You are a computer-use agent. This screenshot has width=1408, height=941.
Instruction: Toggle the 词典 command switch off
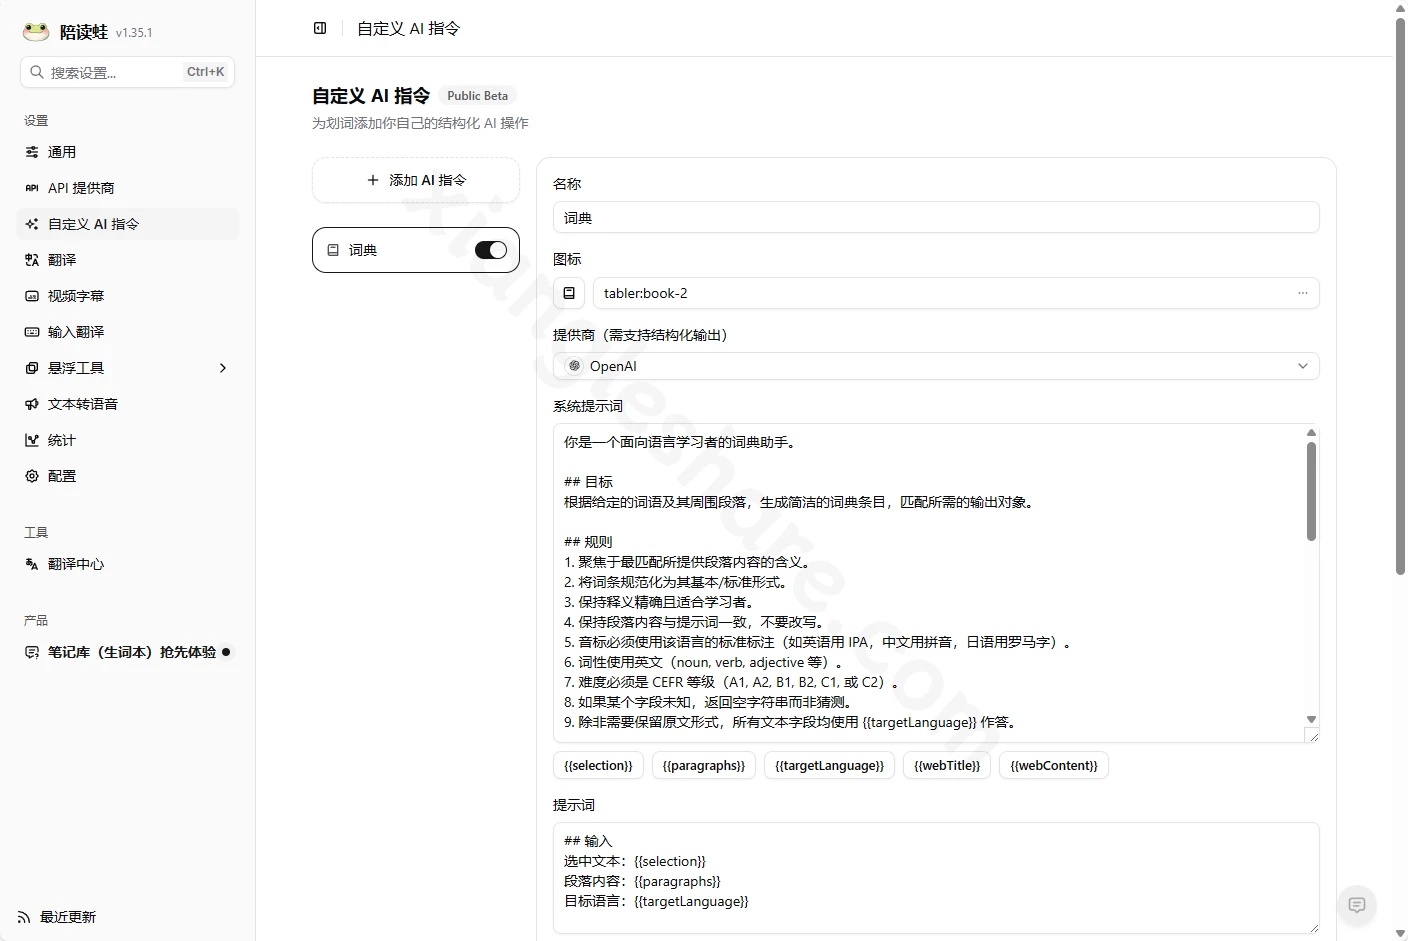click(491, 250)
